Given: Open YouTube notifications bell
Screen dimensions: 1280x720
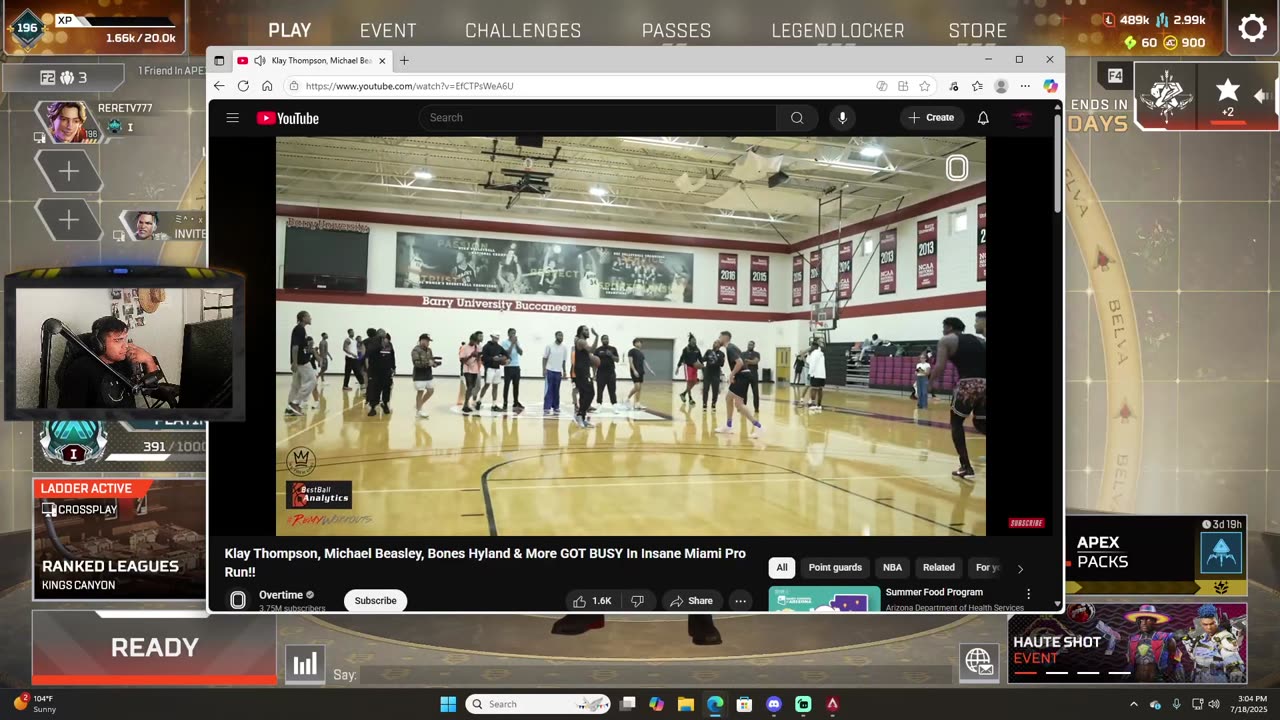Looking at the screenshot, I should 983,118.
